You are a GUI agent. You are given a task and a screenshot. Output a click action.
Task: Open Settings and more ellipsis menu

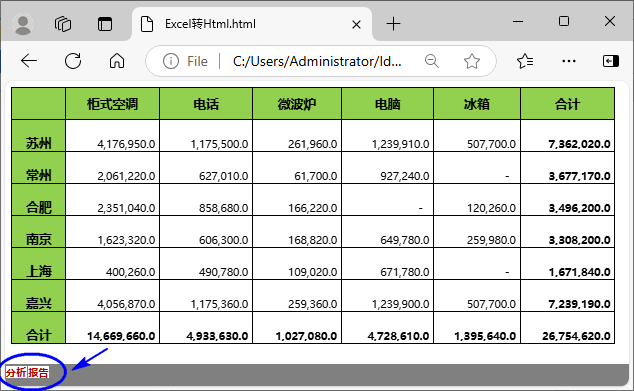(568, 61)
